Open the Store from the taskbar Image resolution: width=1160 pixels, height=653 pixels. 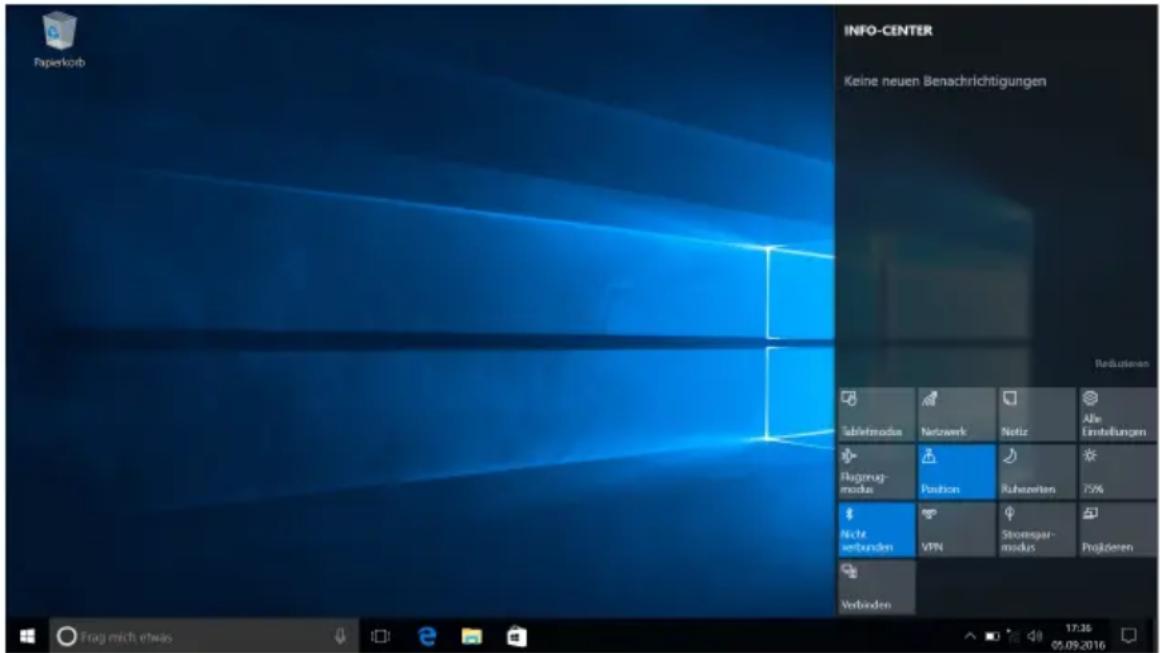pyautogui.click(x=516, y=636)
